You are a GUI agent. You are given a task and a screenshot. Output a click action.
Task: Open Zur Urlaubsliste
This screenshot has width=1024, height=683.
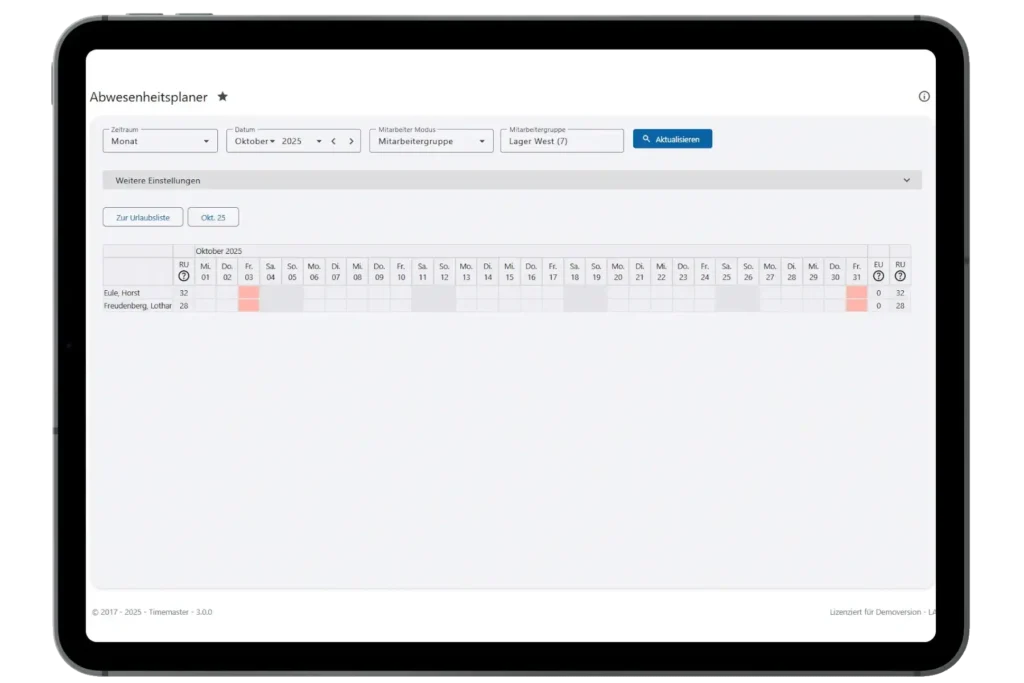click(x=143, y=217)
